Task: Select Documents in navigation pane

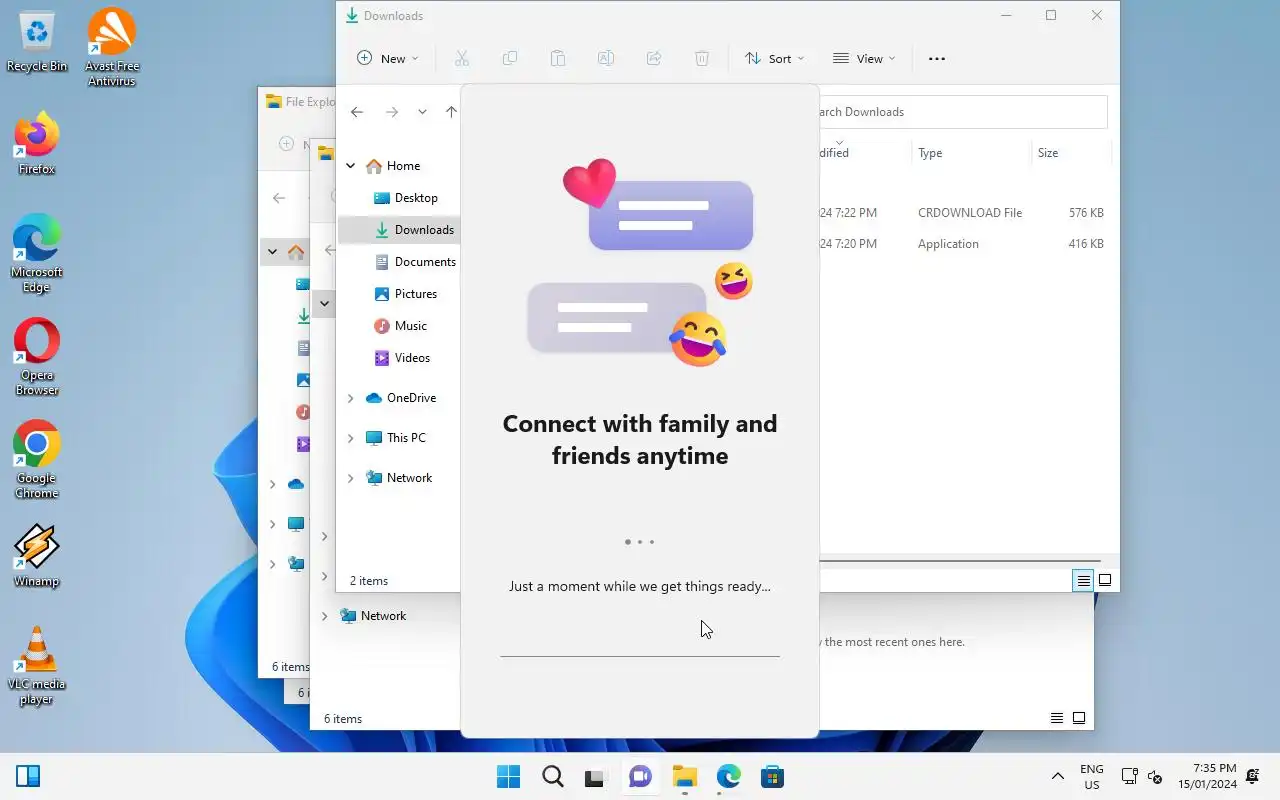Action: click(415, 262)
